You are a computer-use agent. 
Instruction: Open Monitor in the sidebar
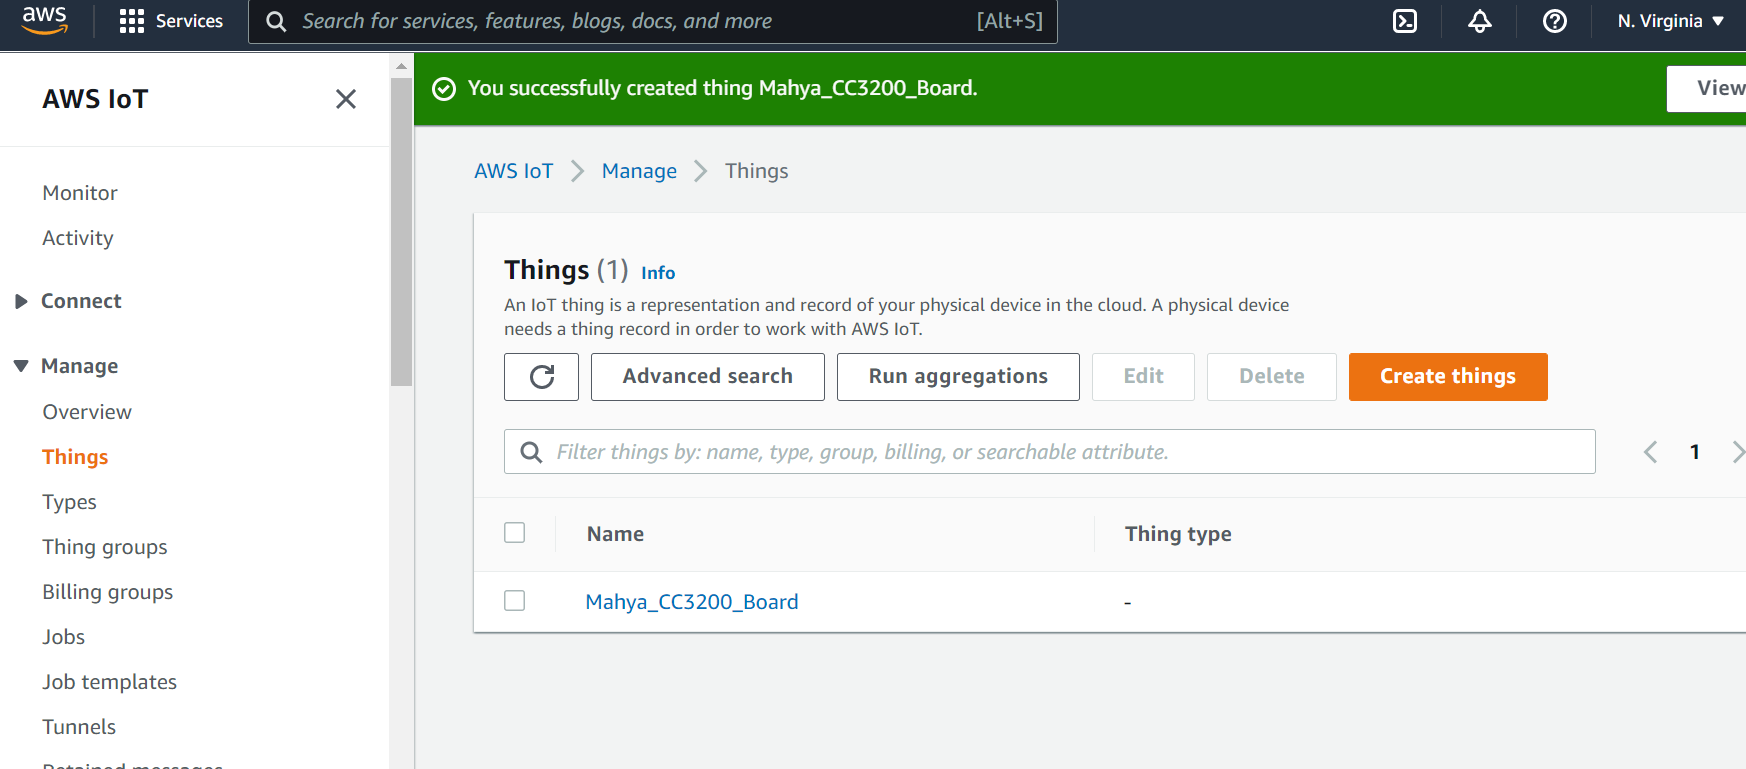tap(80, 193)
